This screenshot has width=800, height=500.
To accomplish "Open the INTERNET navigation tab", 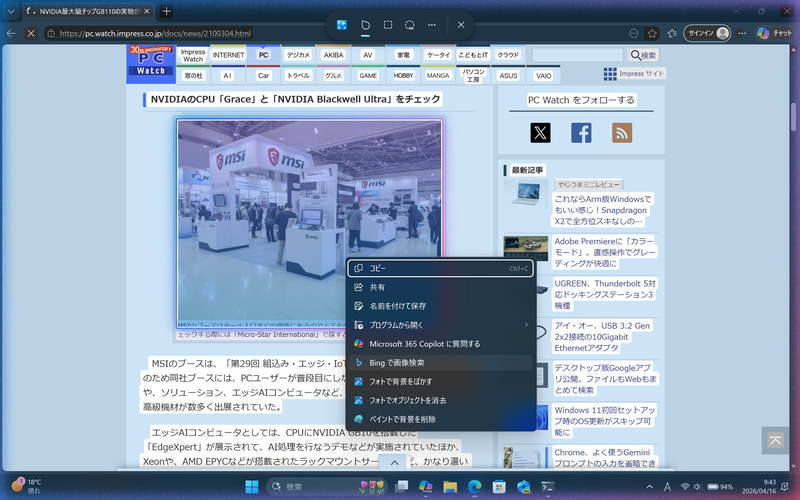I will [x=228, y=55].
